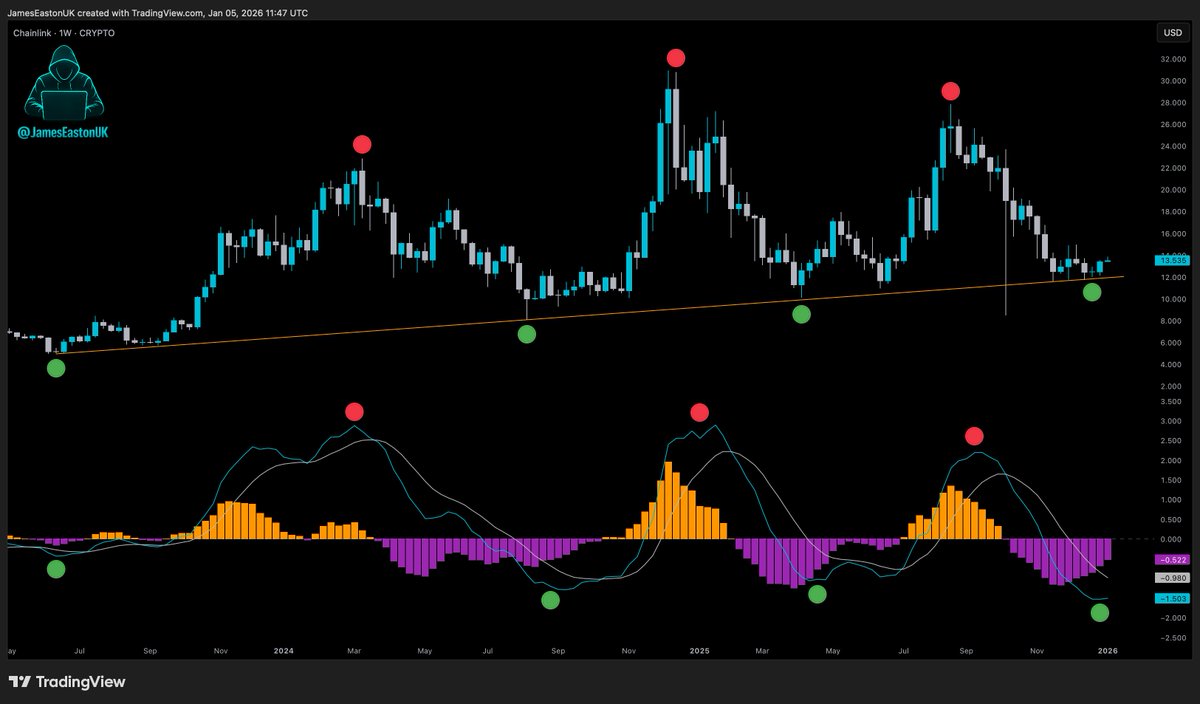
Task: Click the Chainlink · 1W · CRYPTO symbol title
Action: (62, 33)
